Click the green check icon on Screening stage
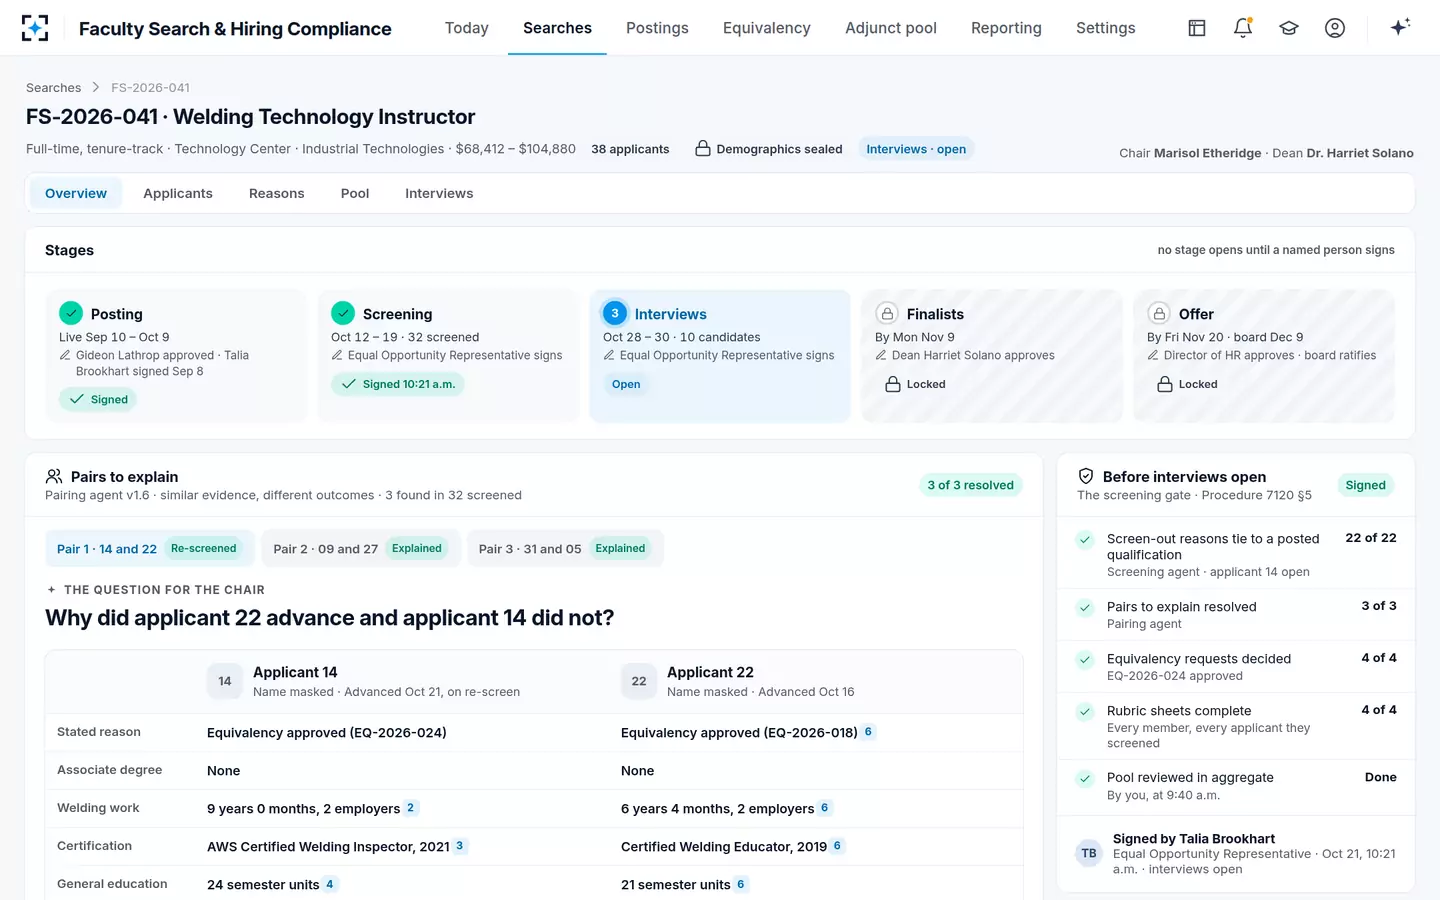This screenshot has width=1440, height=900. [x=343, y=313]
